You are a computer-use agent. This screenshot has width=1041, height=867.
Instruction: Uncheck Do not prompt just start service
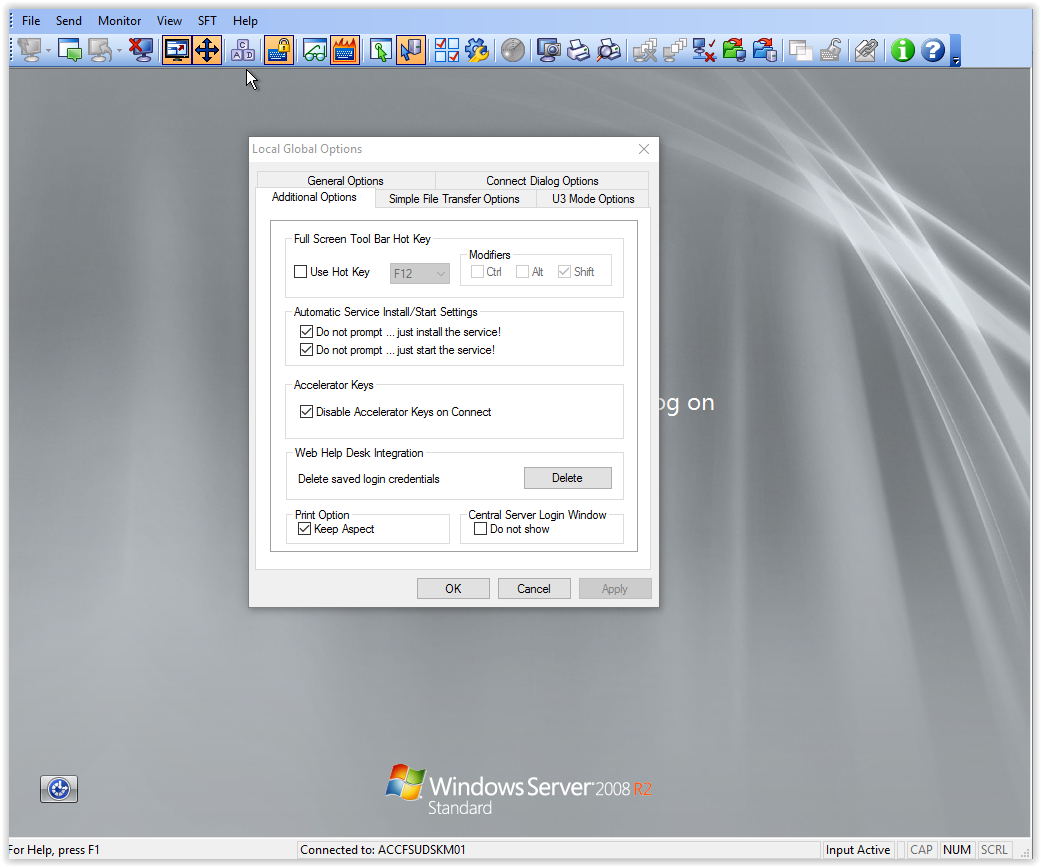point(306,349)
